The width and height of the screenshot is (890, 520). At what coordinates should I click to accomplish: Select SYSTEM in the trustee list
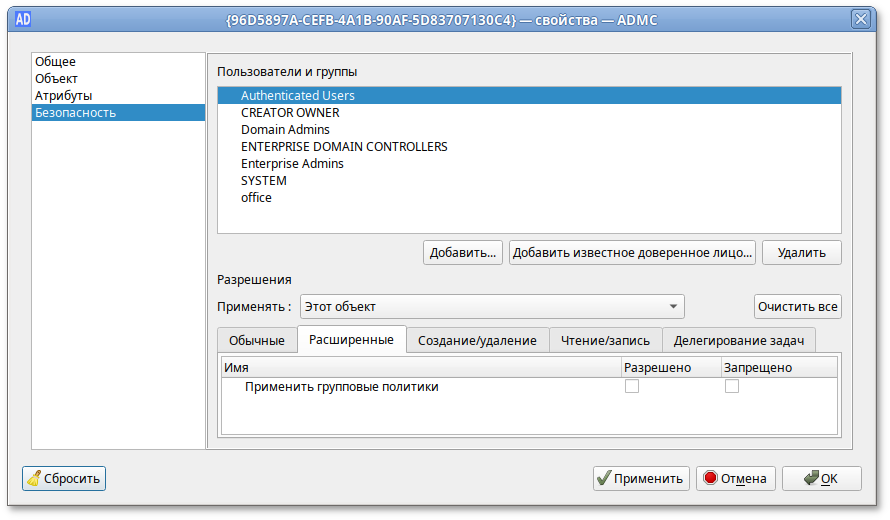529,181
